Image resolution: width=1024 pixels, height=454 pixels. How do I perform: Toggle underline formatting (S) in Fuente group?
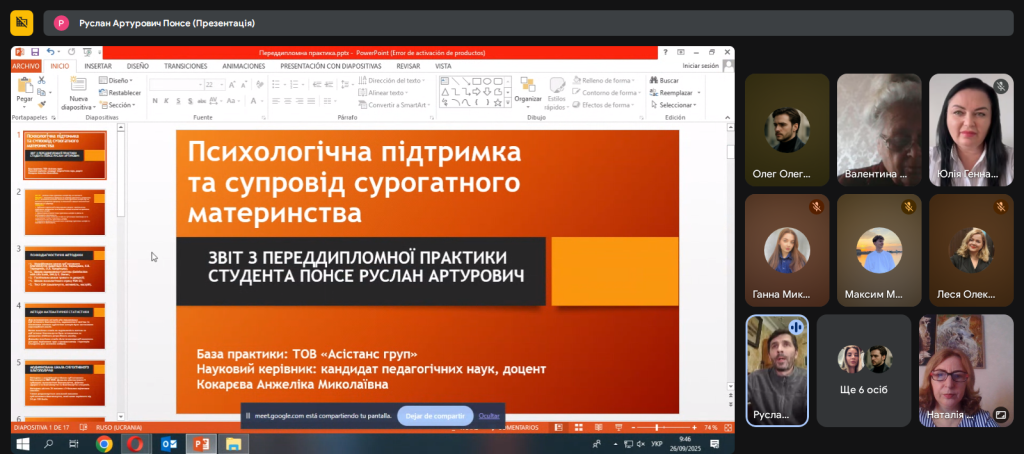pos(176,103)
